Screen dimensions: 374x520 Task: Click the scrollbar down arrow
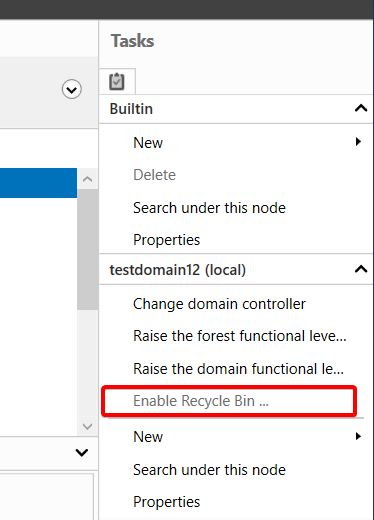[x=87, y=426]
